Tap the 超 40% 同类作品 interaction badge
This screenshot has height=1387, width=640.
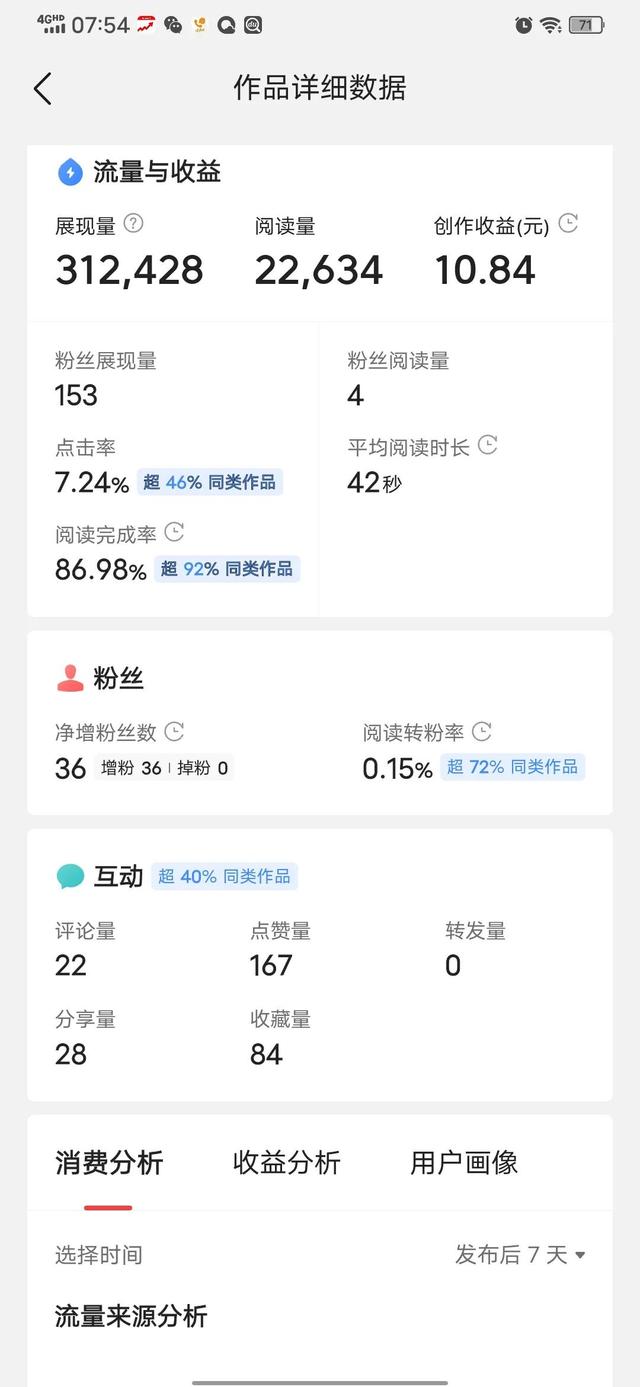225,877
